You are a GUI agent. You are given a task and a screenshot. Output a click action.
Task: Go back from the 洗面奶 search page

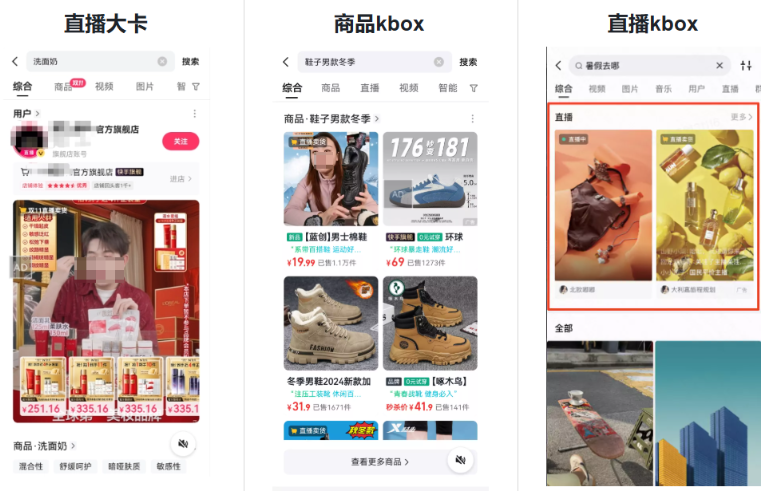(x=15, y=62)
